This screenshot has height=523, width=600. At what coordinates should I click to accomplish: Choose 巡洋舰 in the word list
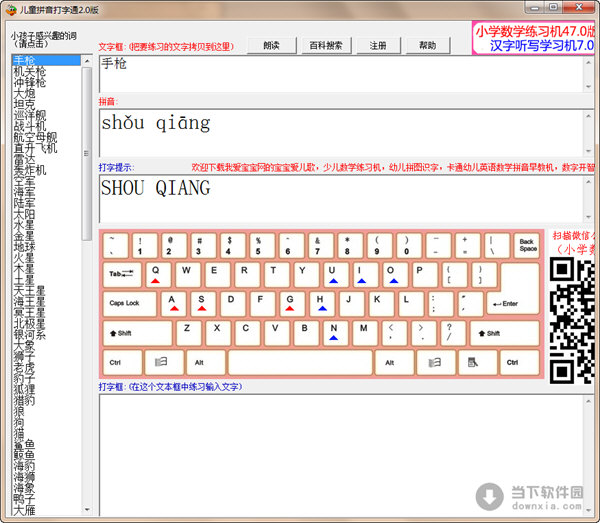(46, 115)
